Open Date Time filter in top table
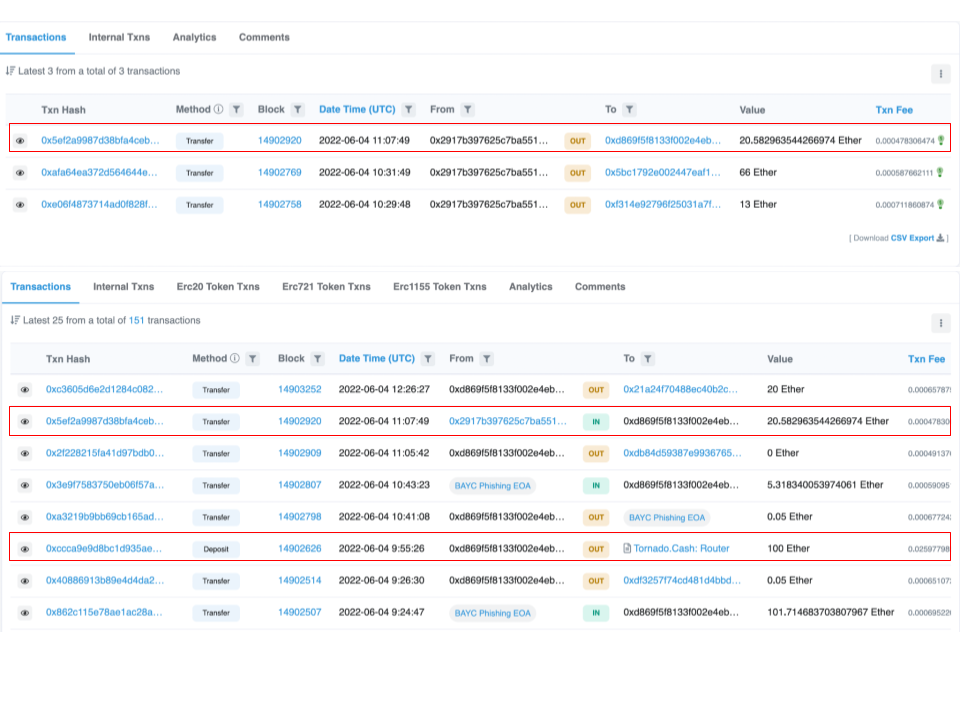Viewport: 960px width, 720px height. tap(408, 110)
